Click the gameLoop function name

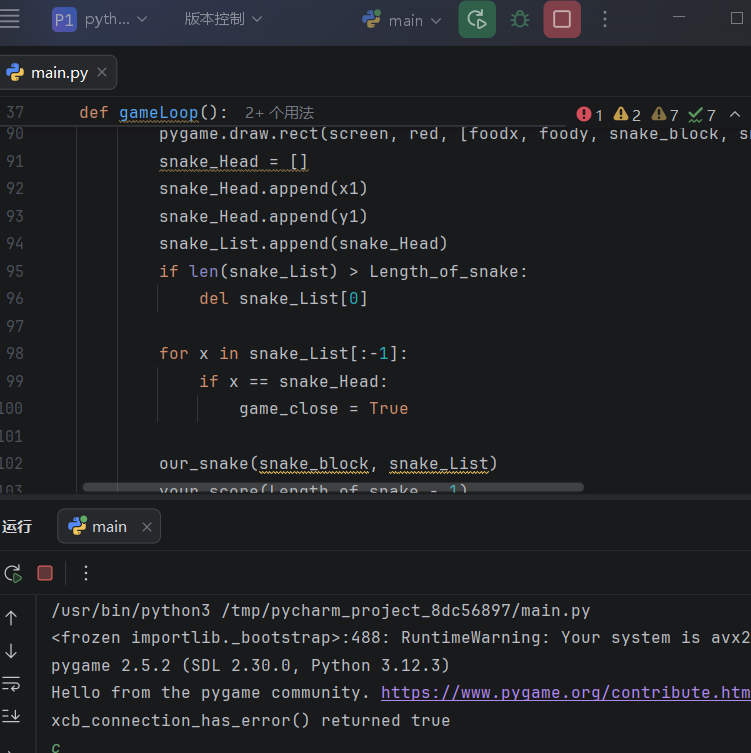point(158,113)
